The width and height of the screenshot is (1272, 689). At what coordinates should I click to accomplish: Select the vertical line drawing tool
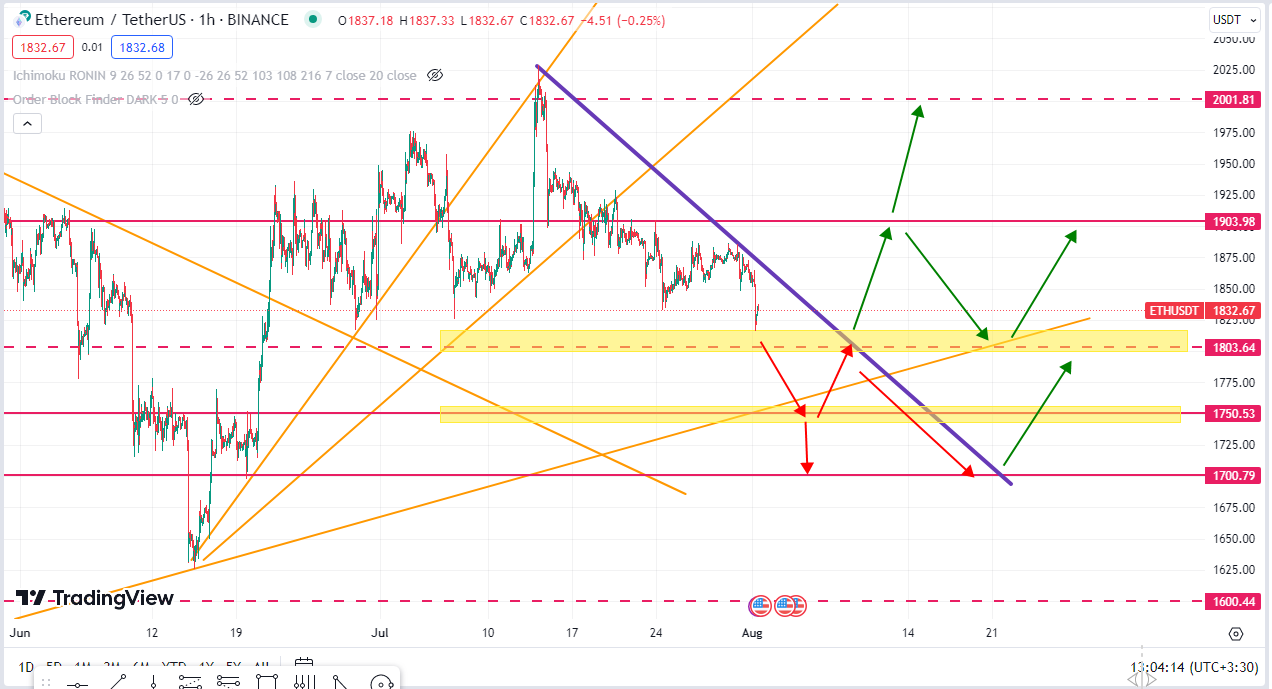click(x=153, y=682)
